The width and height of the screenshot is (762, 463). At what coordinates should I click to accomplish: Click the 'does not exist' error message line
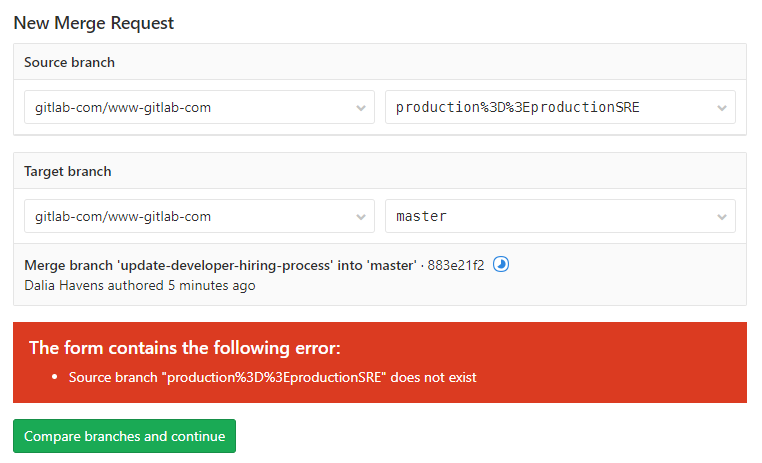pos(273,377)
